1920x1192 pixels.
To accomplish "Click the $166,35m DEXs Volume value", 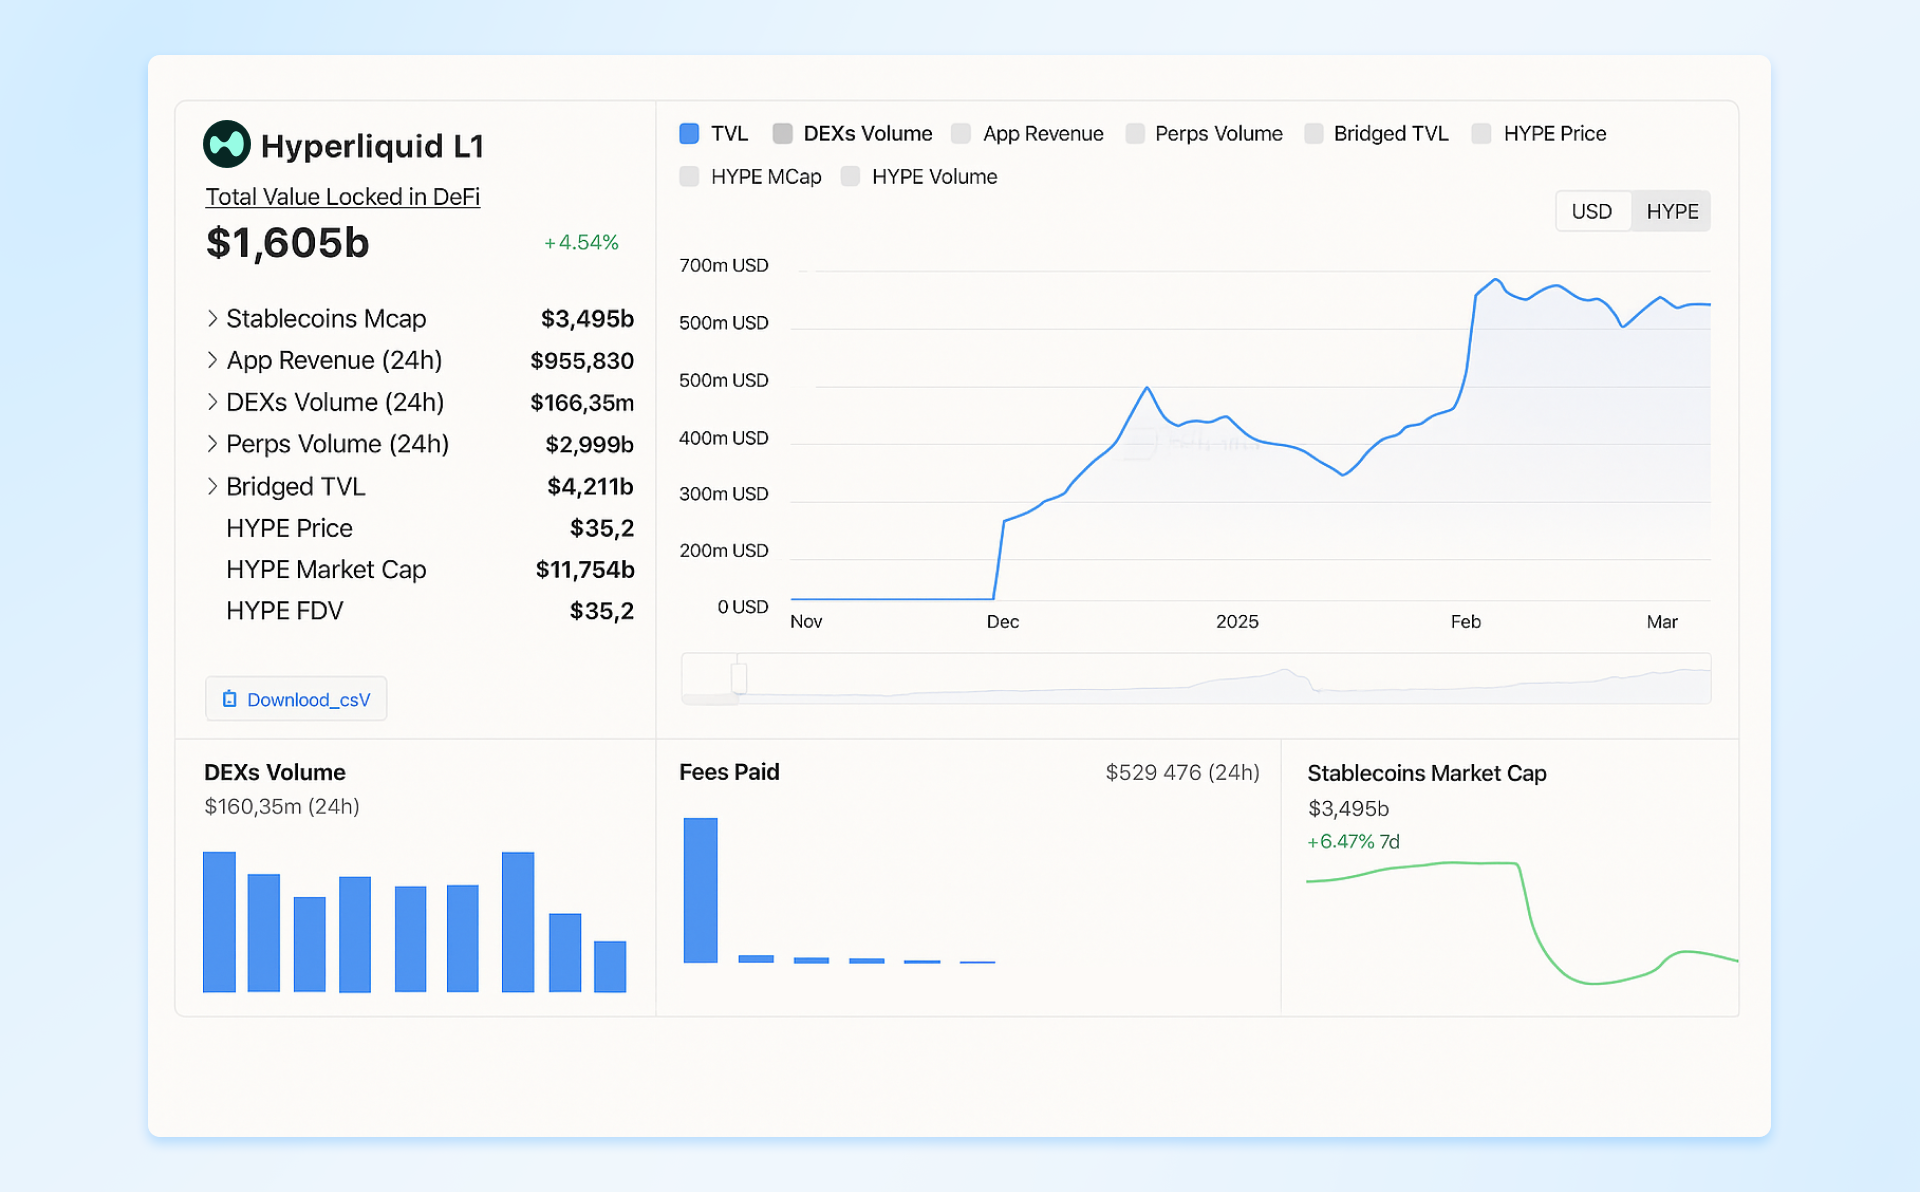I will click(582, 403).
